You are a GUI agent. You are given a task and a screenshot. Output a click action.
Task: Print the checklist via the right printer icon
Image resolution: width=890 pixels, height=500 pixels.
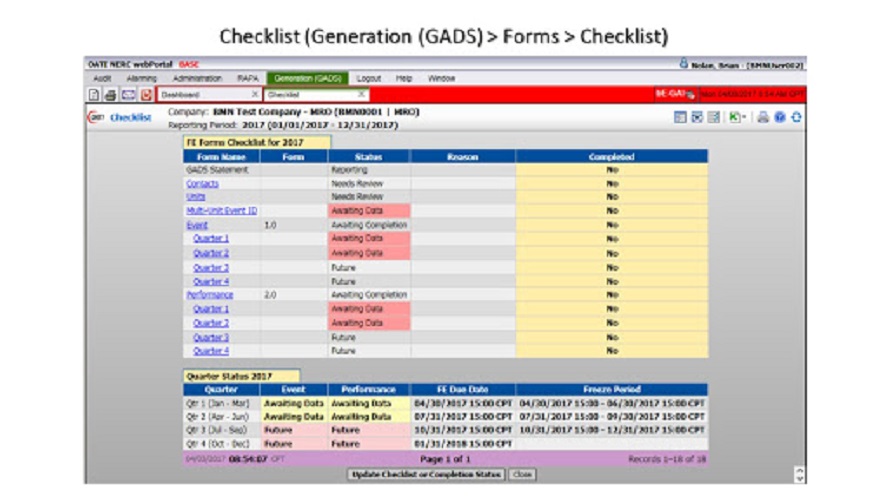pyautogui.click(x=763, y=117)
